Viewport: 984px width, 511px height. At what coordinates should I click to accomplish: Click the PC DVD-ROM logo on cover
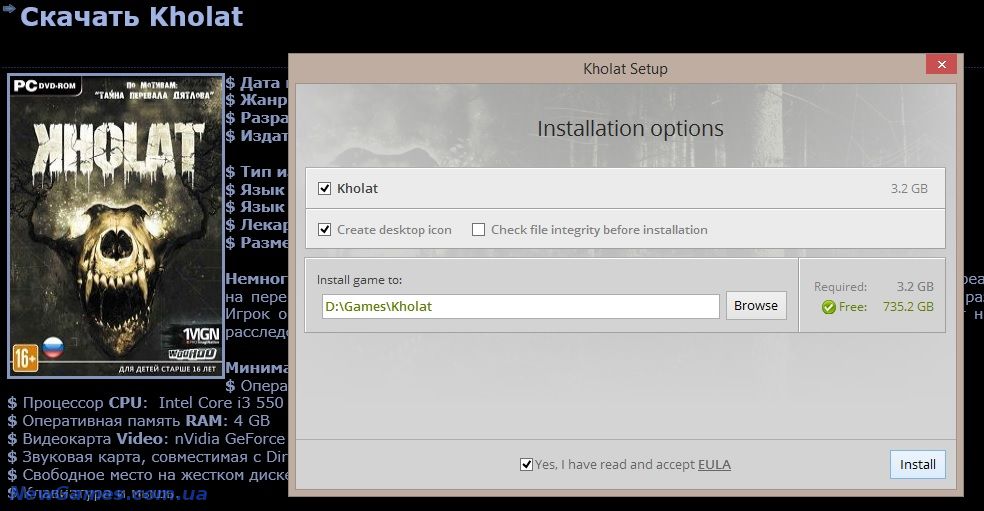click(45, 85)
